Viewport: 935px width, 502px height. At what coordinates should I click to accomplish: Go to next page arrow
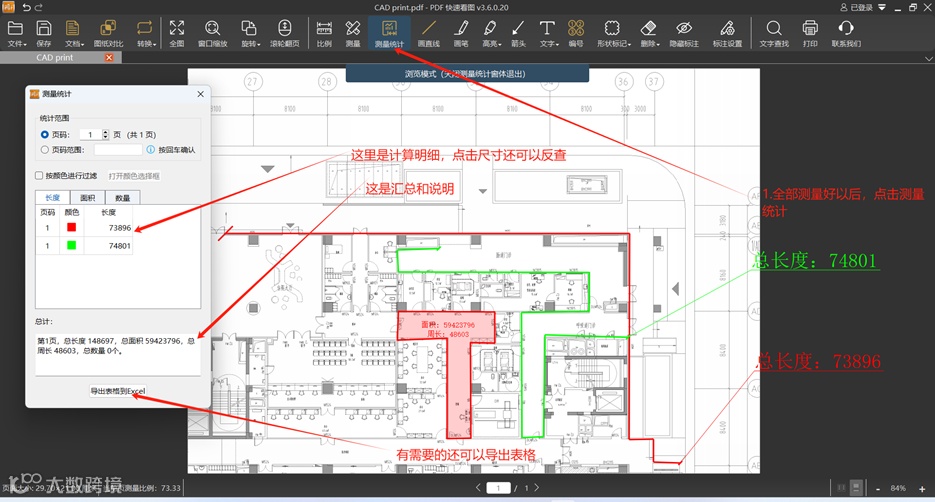537,488
